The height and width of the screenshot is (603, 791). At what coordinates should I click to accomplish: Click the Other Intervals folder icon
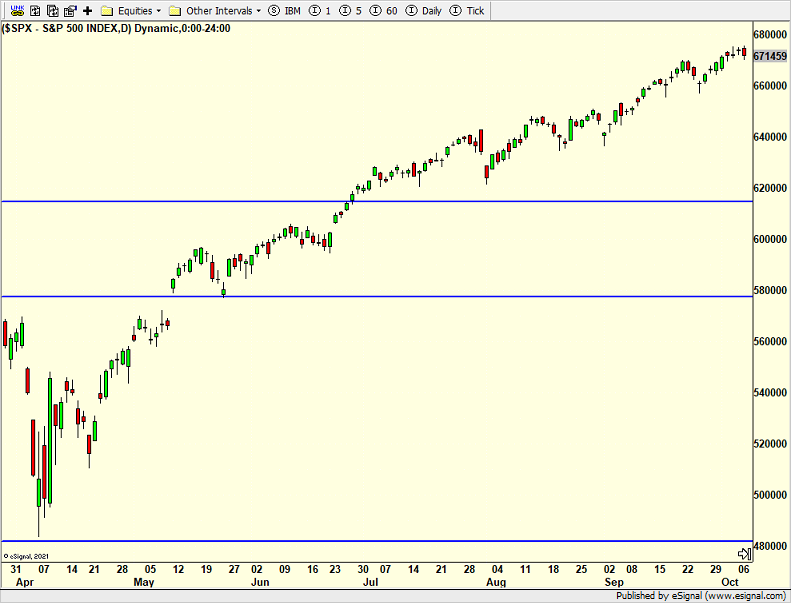click(x=175, y=10)
